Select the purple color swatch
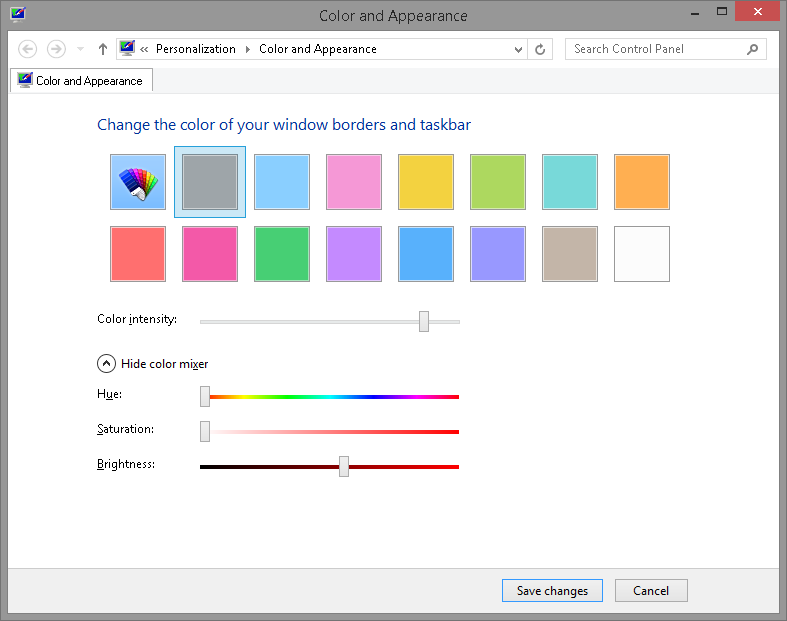 [x=354, y=254]
